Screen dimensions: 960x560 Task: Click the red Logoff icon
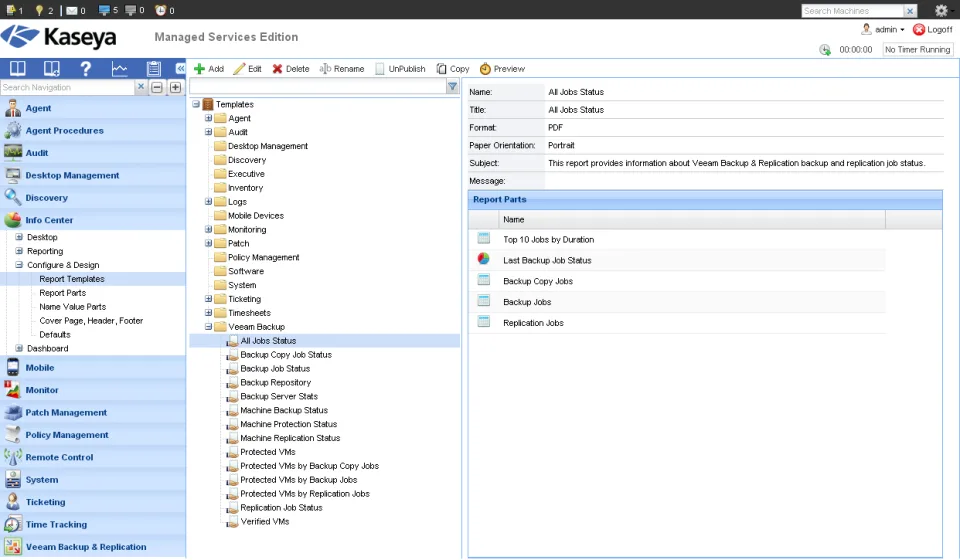point(918,29)
